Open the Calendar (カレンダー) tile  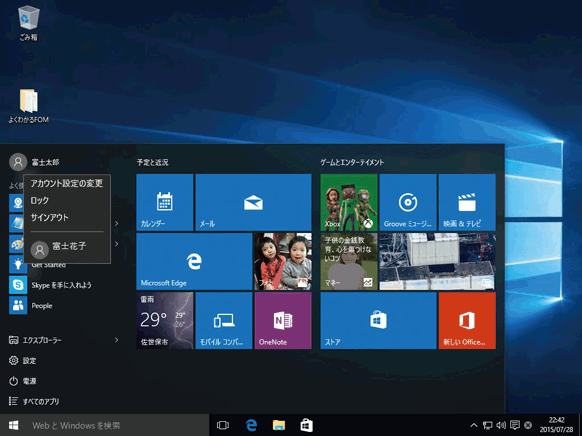click(x=164, y=202)
